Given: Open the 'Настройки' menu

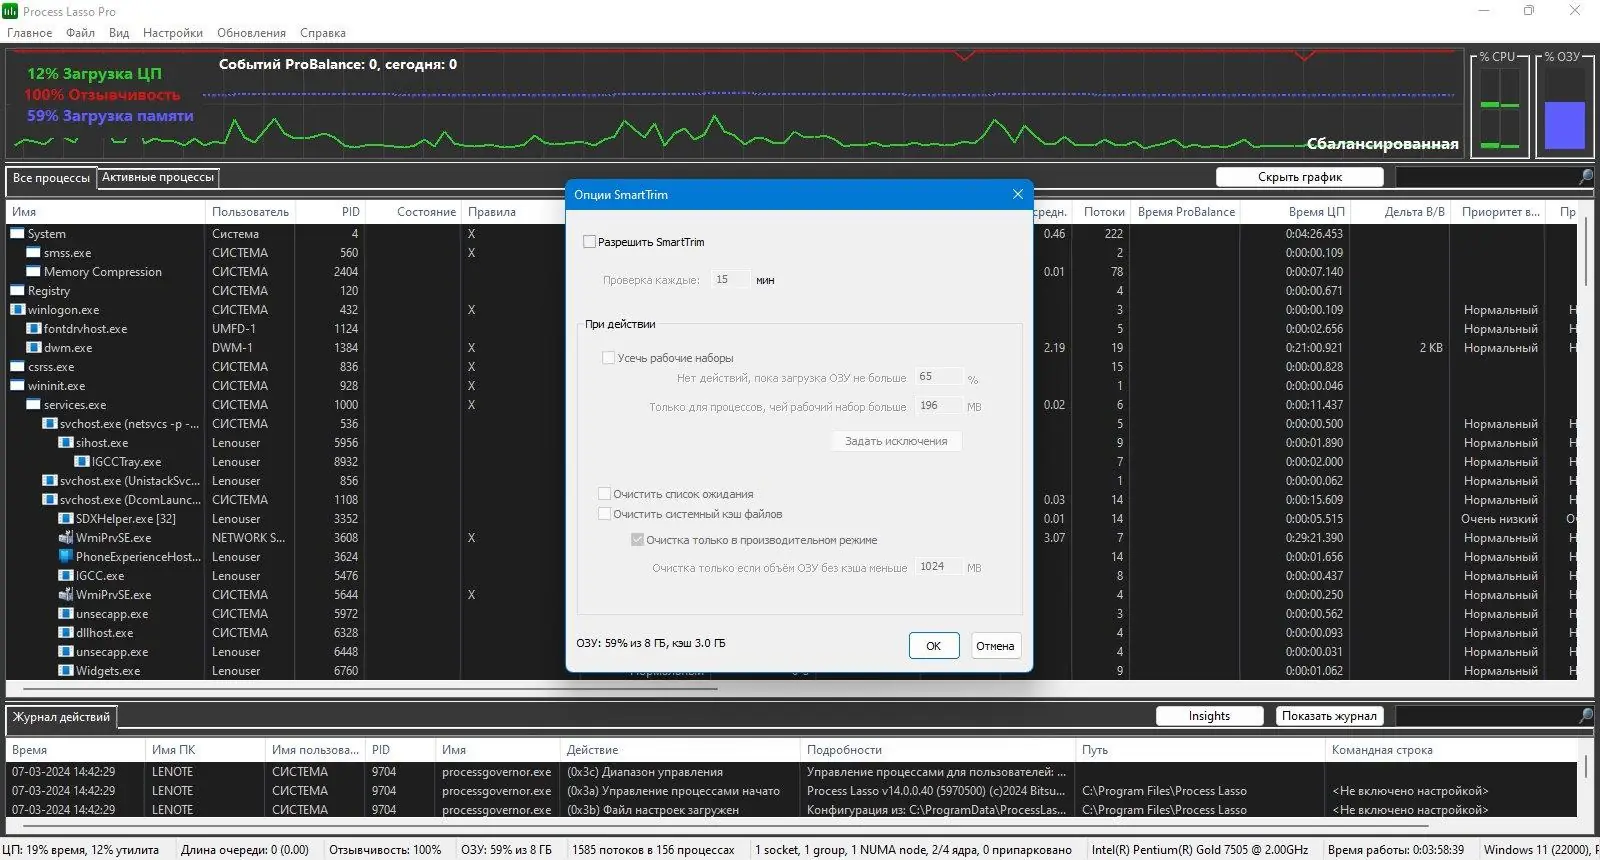Looking at the screenshot, I should click(173, 33).
